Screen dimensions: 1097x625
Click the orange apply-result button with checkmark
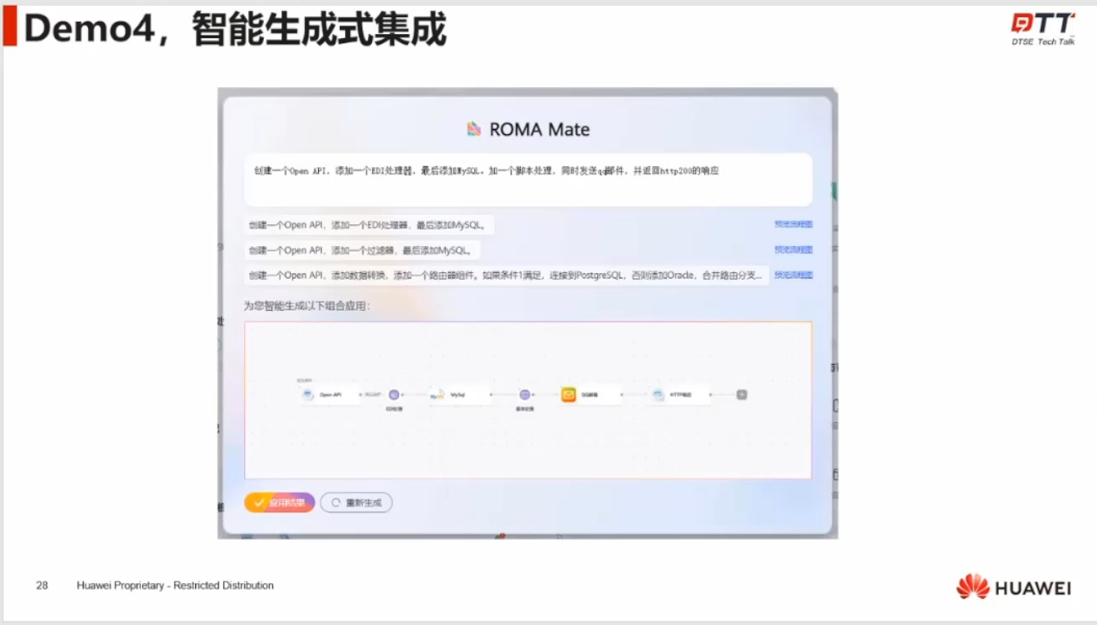pos(279,503)
